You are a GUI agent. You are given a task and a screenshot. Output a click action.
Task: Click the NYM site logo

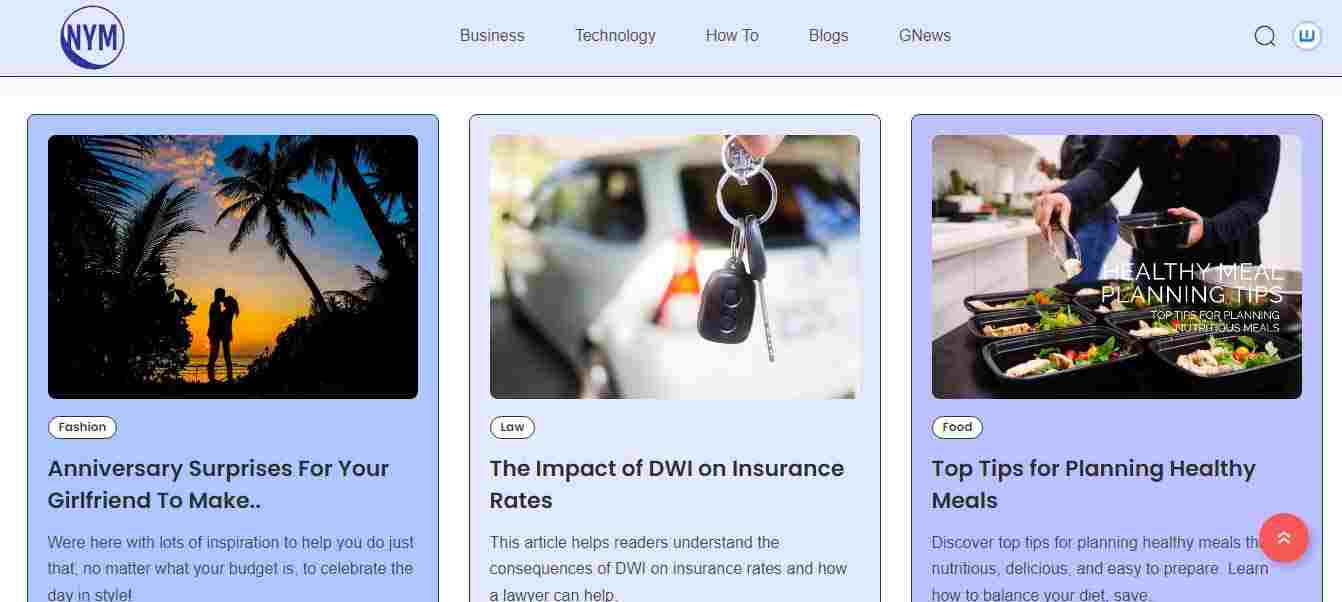pyautogui.click(x=92, y=37)
